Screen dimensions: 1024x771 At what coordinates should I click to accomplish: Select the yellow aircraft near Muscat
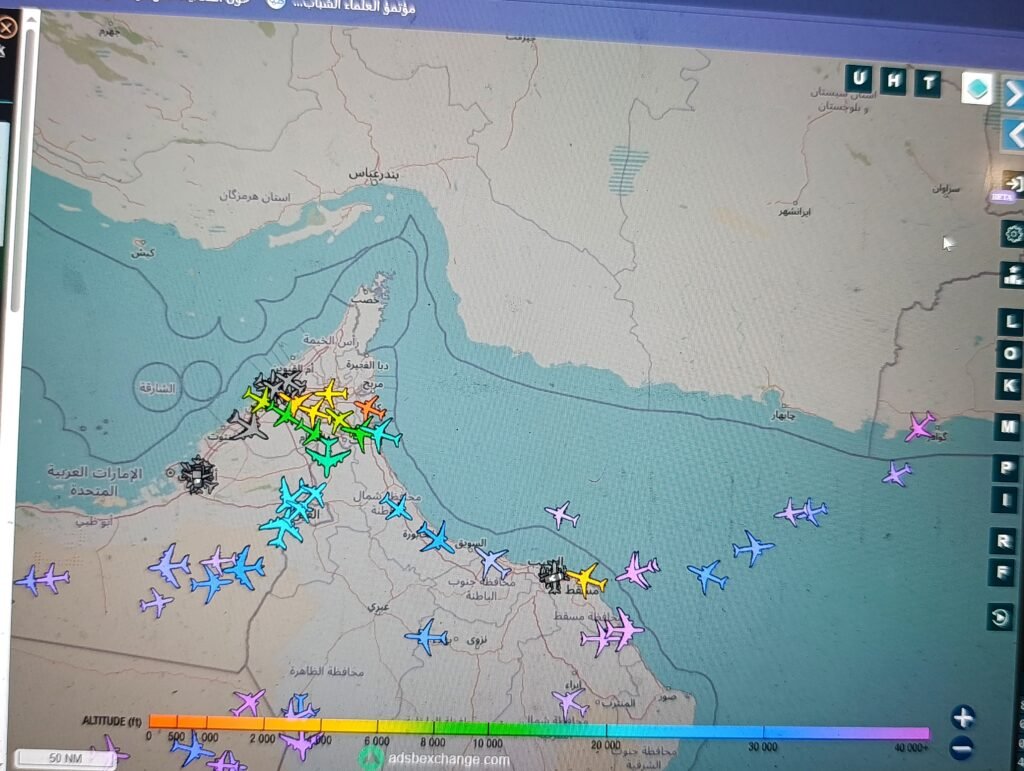[x=586, y=579]
